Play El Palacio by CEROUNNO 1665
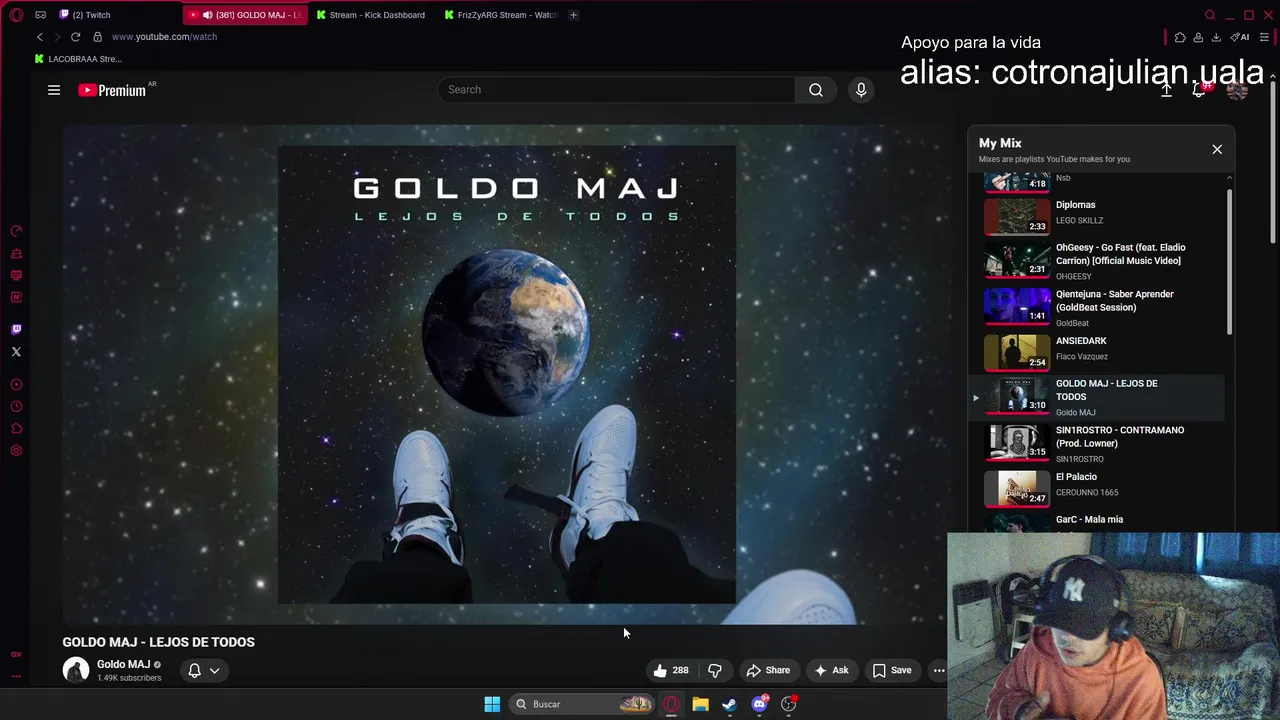Image resolution: width=1280 pixels, height=720 pixels. tap(1096, 487)
